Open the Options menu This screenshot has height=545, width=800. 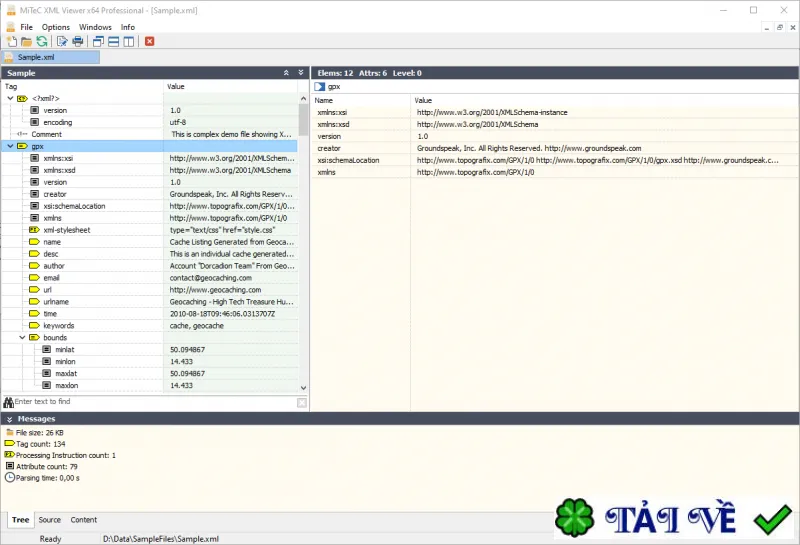(x=56, y=27)
